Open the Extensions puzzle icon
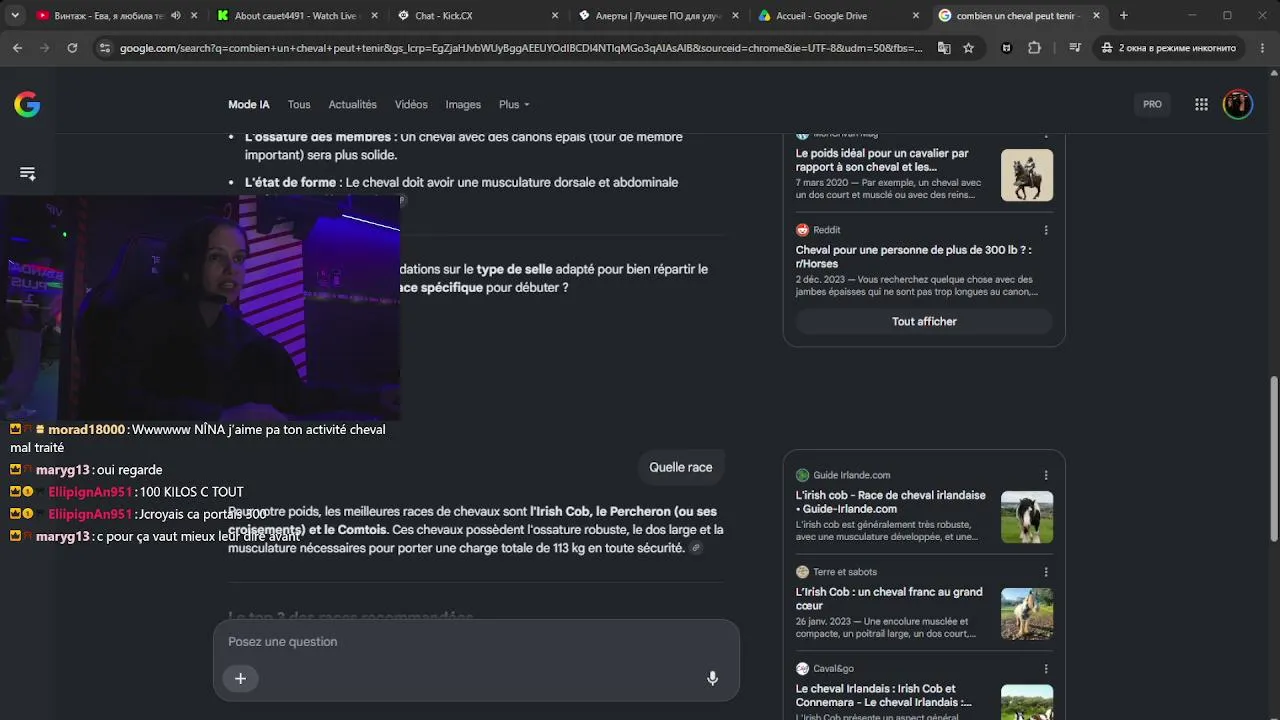This screenshot has height=720, width=1280. click(1034, 48)
